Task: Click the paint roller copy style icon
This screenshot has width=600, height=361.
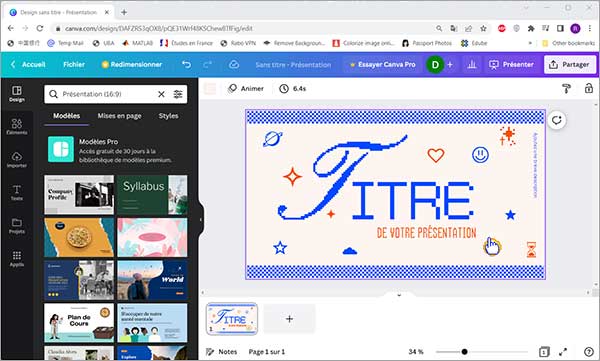Action: (x=566, y=88)
